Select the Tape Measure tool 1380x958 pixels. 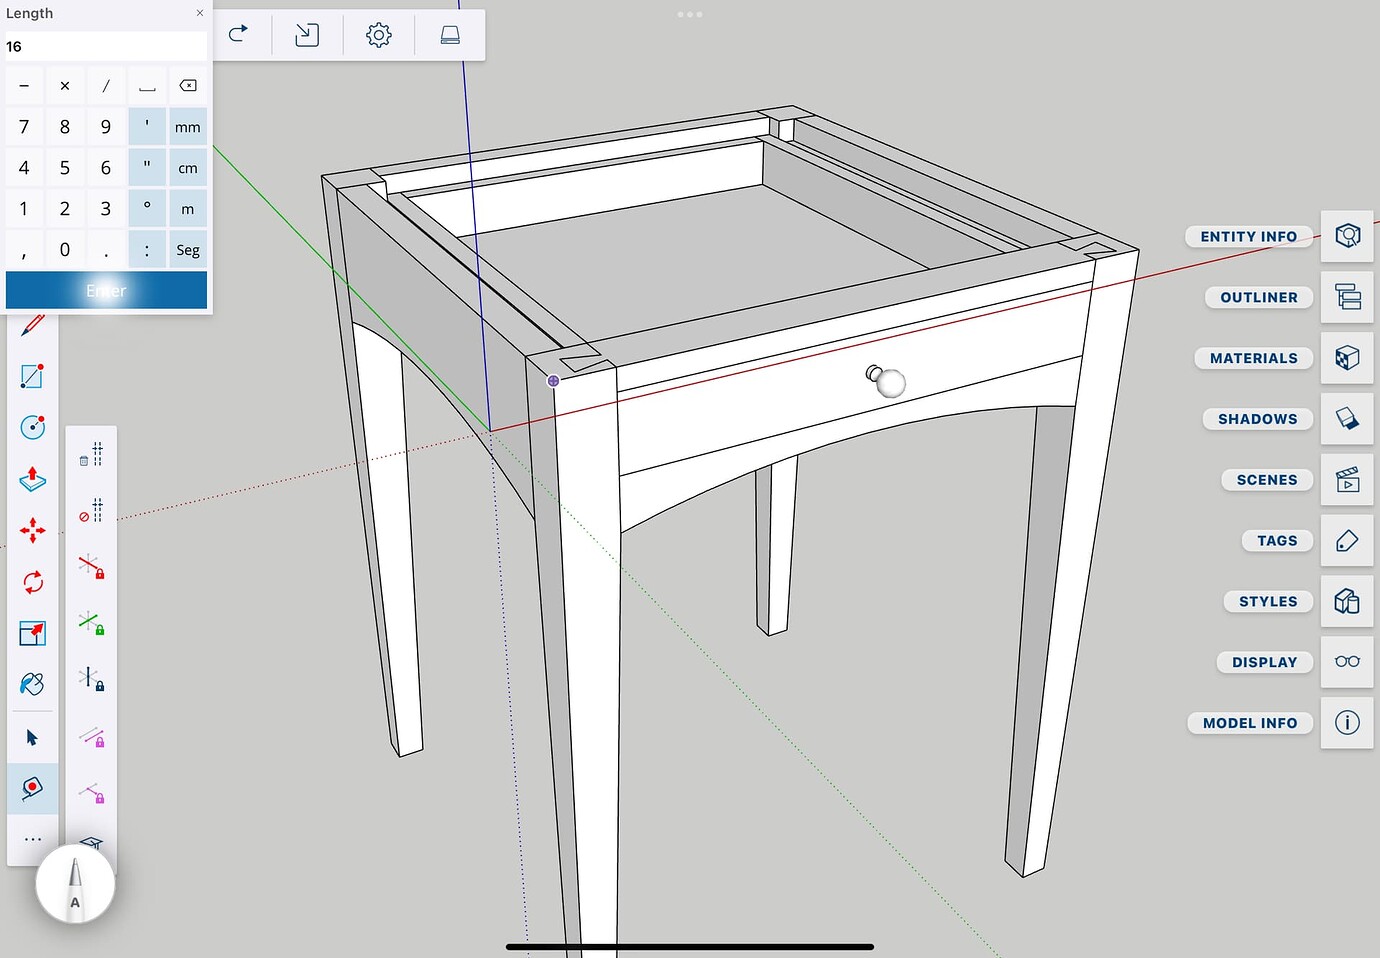click(x=32, y=789)
